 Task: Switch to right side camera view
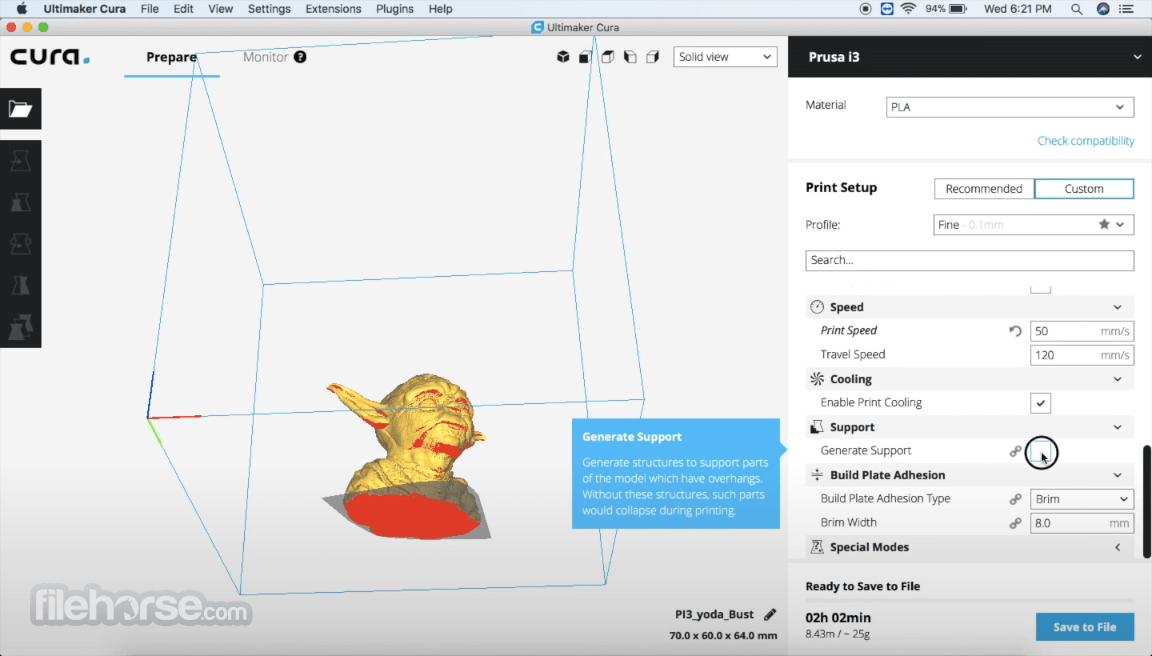point(652,57)
